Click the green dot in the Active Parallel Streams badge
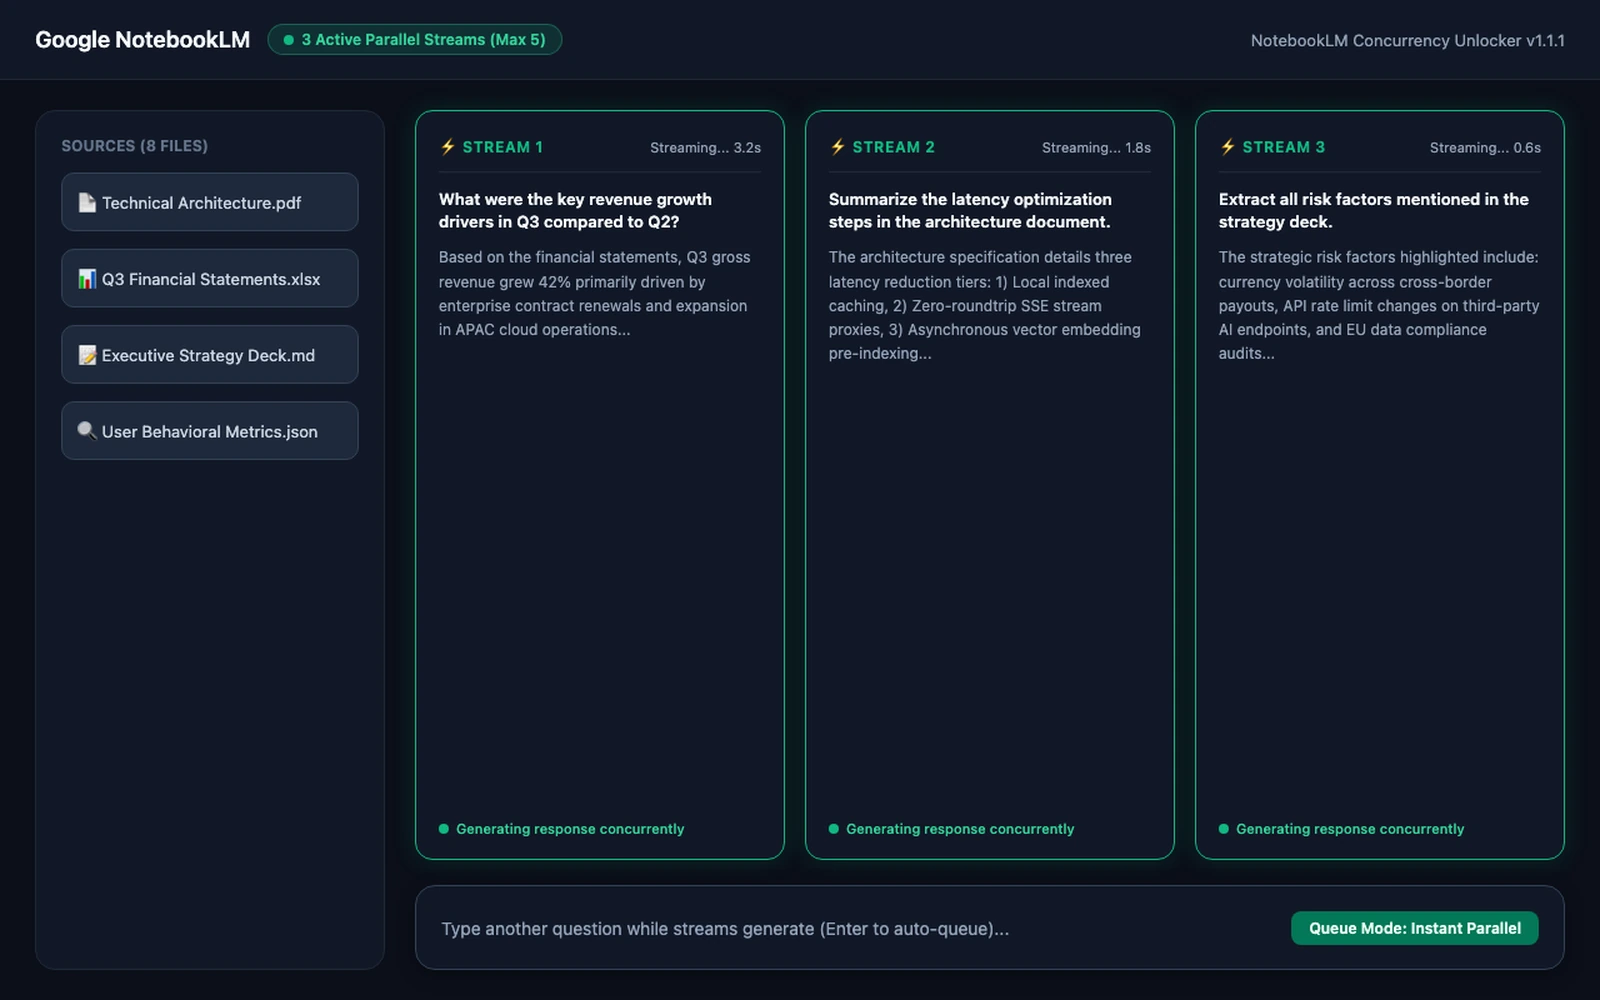The width and height of the screenshot is (1600, 1000). click(x=289, y=40)
